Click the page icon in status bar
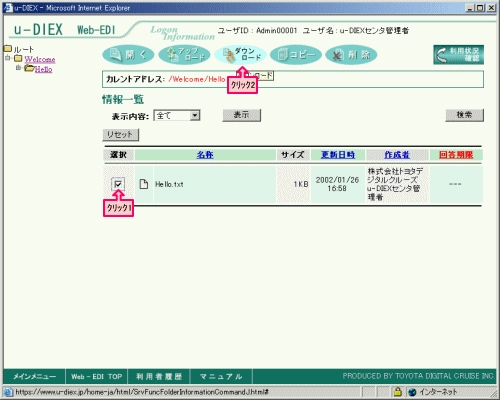 tap(8, 392)
